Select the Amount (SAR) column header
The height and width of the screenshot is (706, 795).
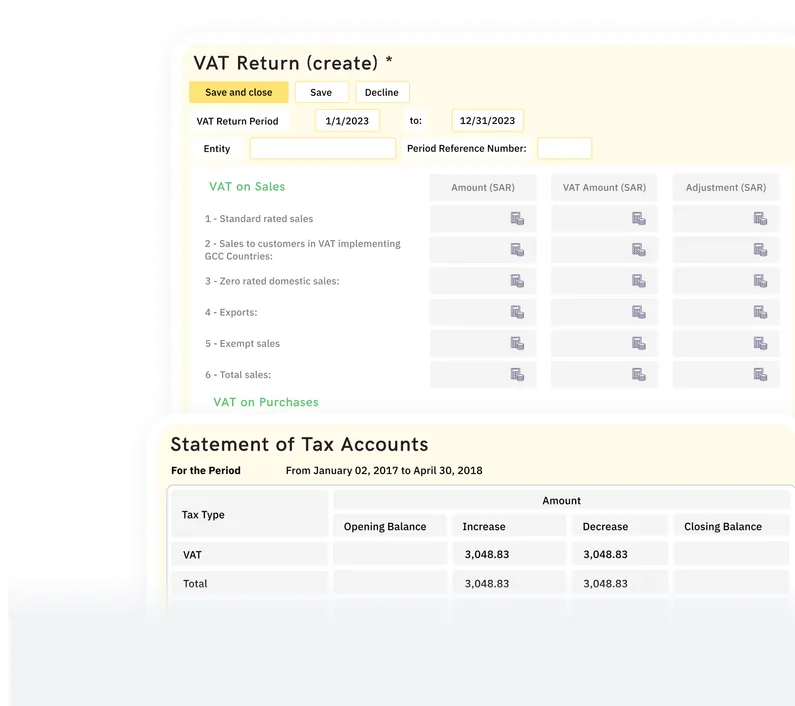point(483,187)
